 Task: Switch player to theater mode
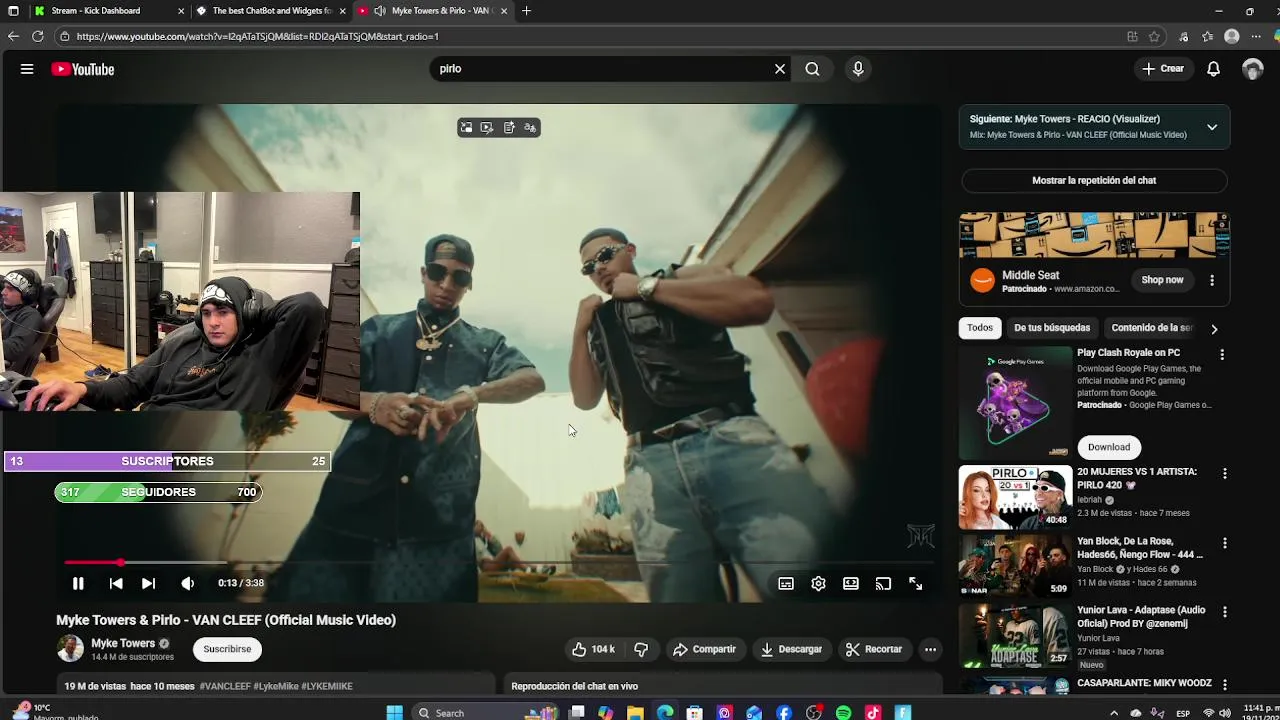tap(851, 584)
